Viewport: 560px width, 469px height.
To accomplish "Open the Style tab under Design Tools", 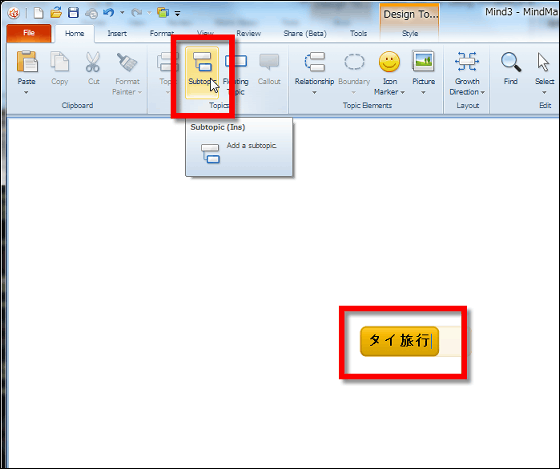I will [410, 33].
